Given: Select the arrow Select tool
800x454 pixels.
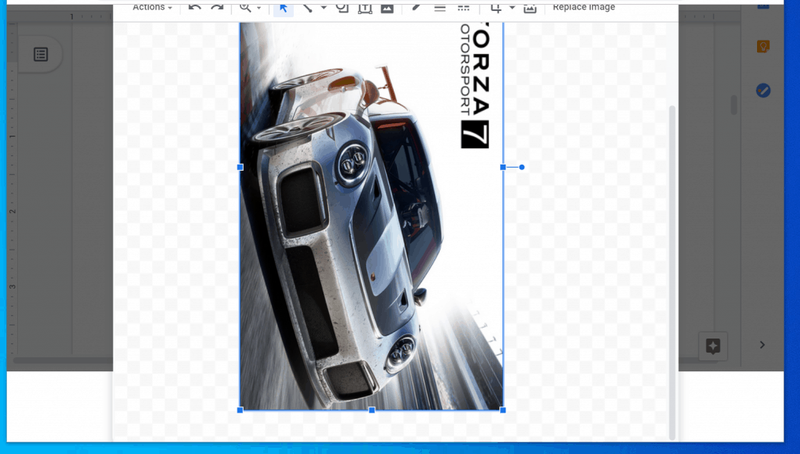Looking at the screenshot, I should (x=283, y=8).
